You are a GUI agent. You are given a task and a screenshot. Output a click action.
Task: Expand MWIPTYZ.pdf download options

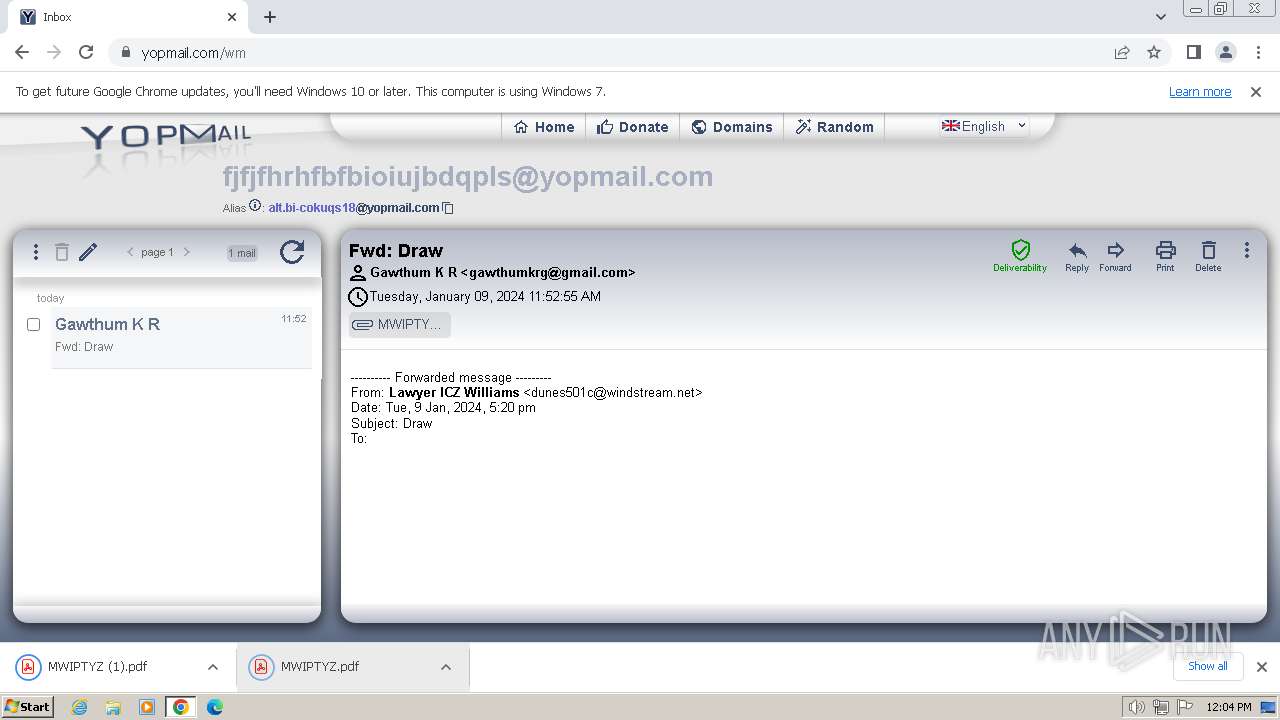(446, 667)
